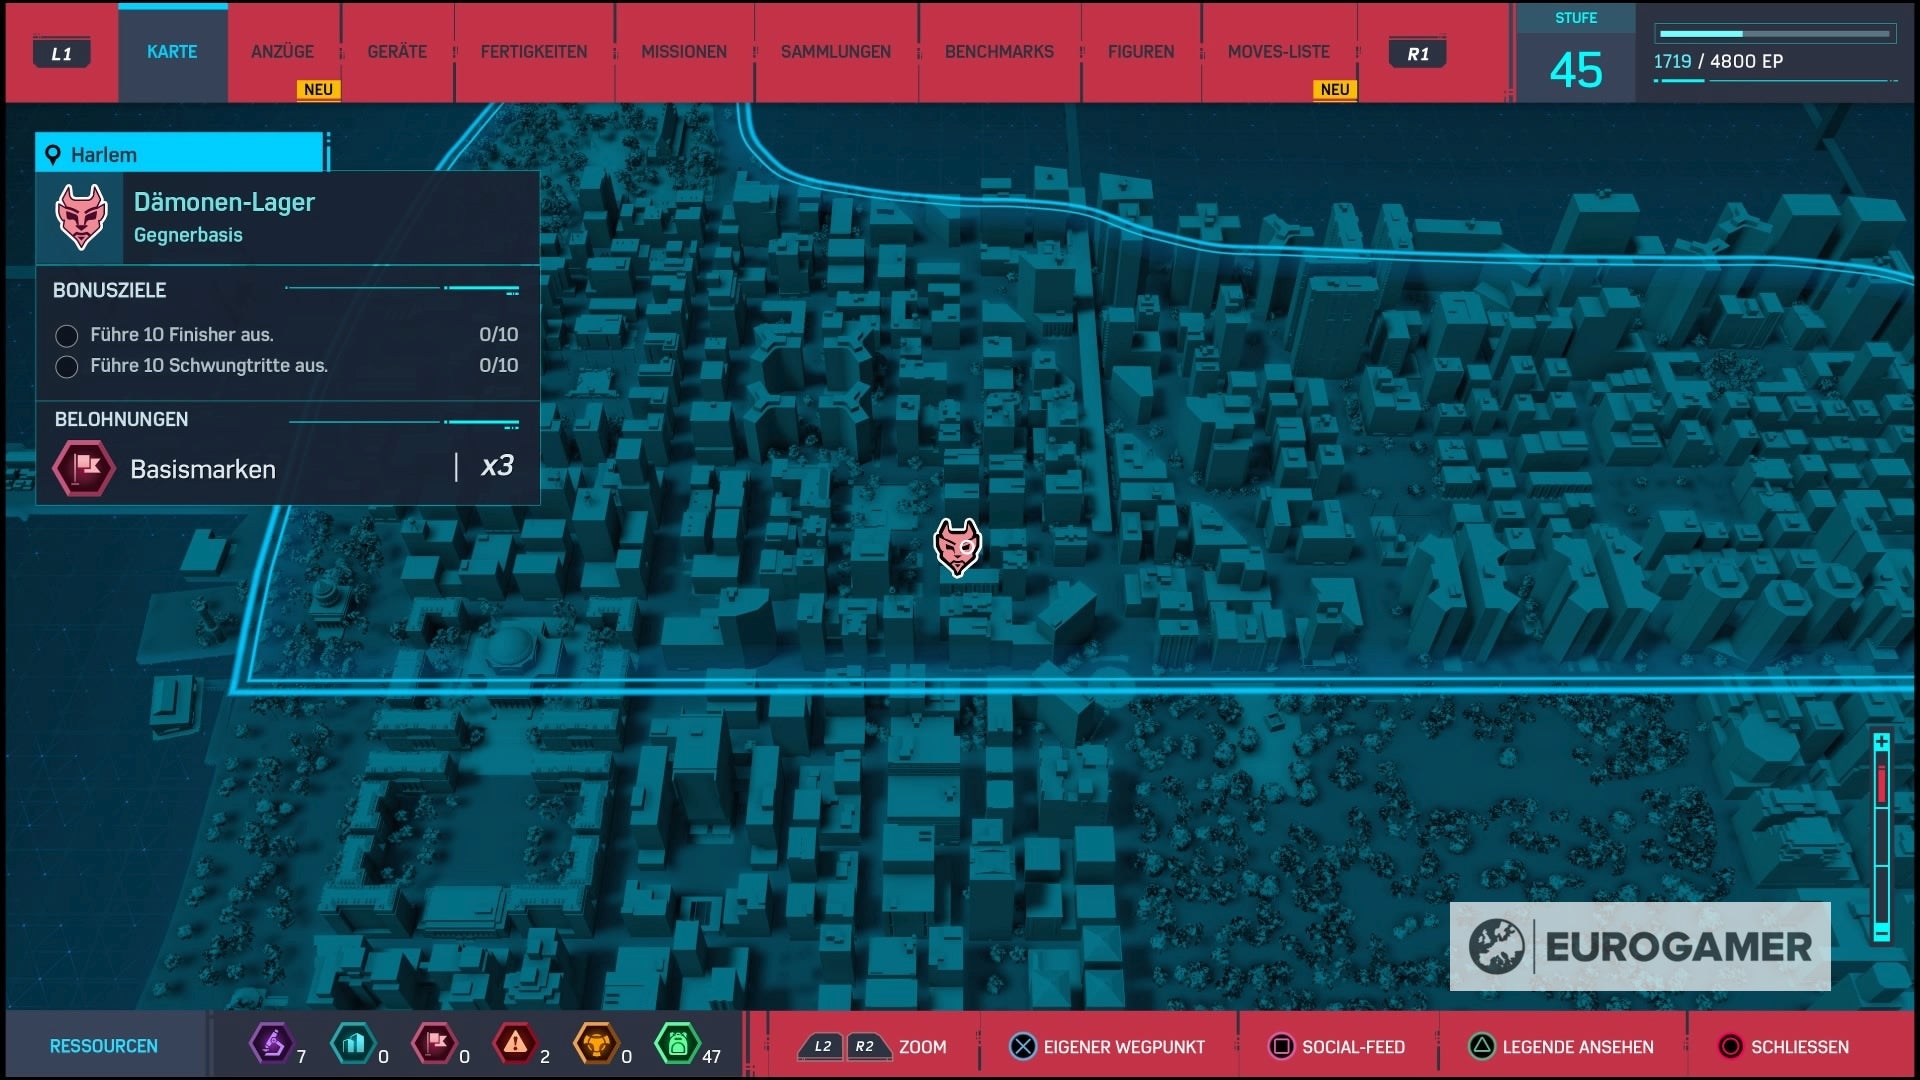
Task: Click the Gegnerbasis subtitle text
Action: click(x=188, y=235)
